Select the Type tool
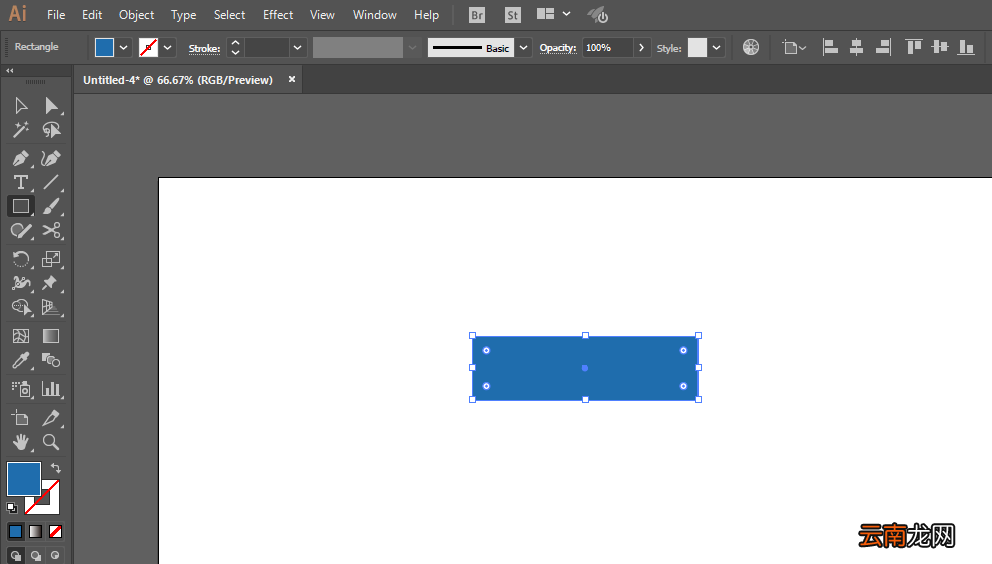The image size is (992, 564). point(20,182)
